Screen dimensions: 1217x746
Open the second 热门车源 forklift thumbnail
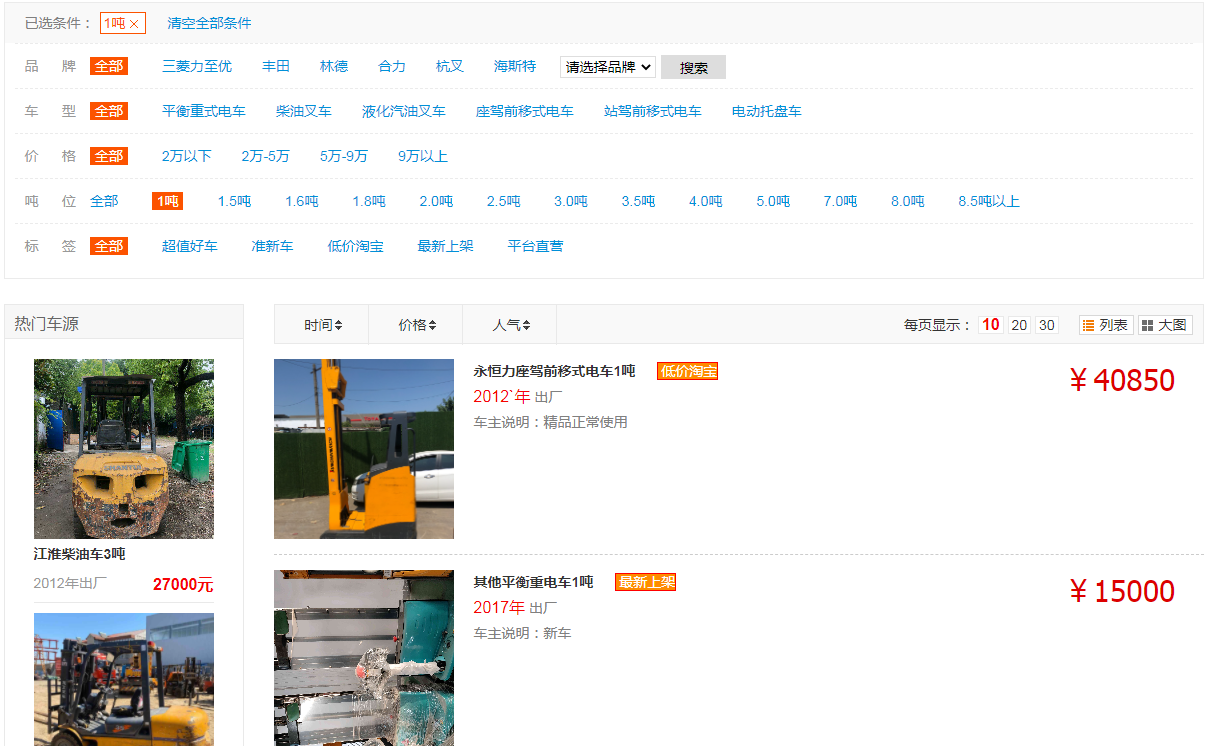tap(124, 679)
